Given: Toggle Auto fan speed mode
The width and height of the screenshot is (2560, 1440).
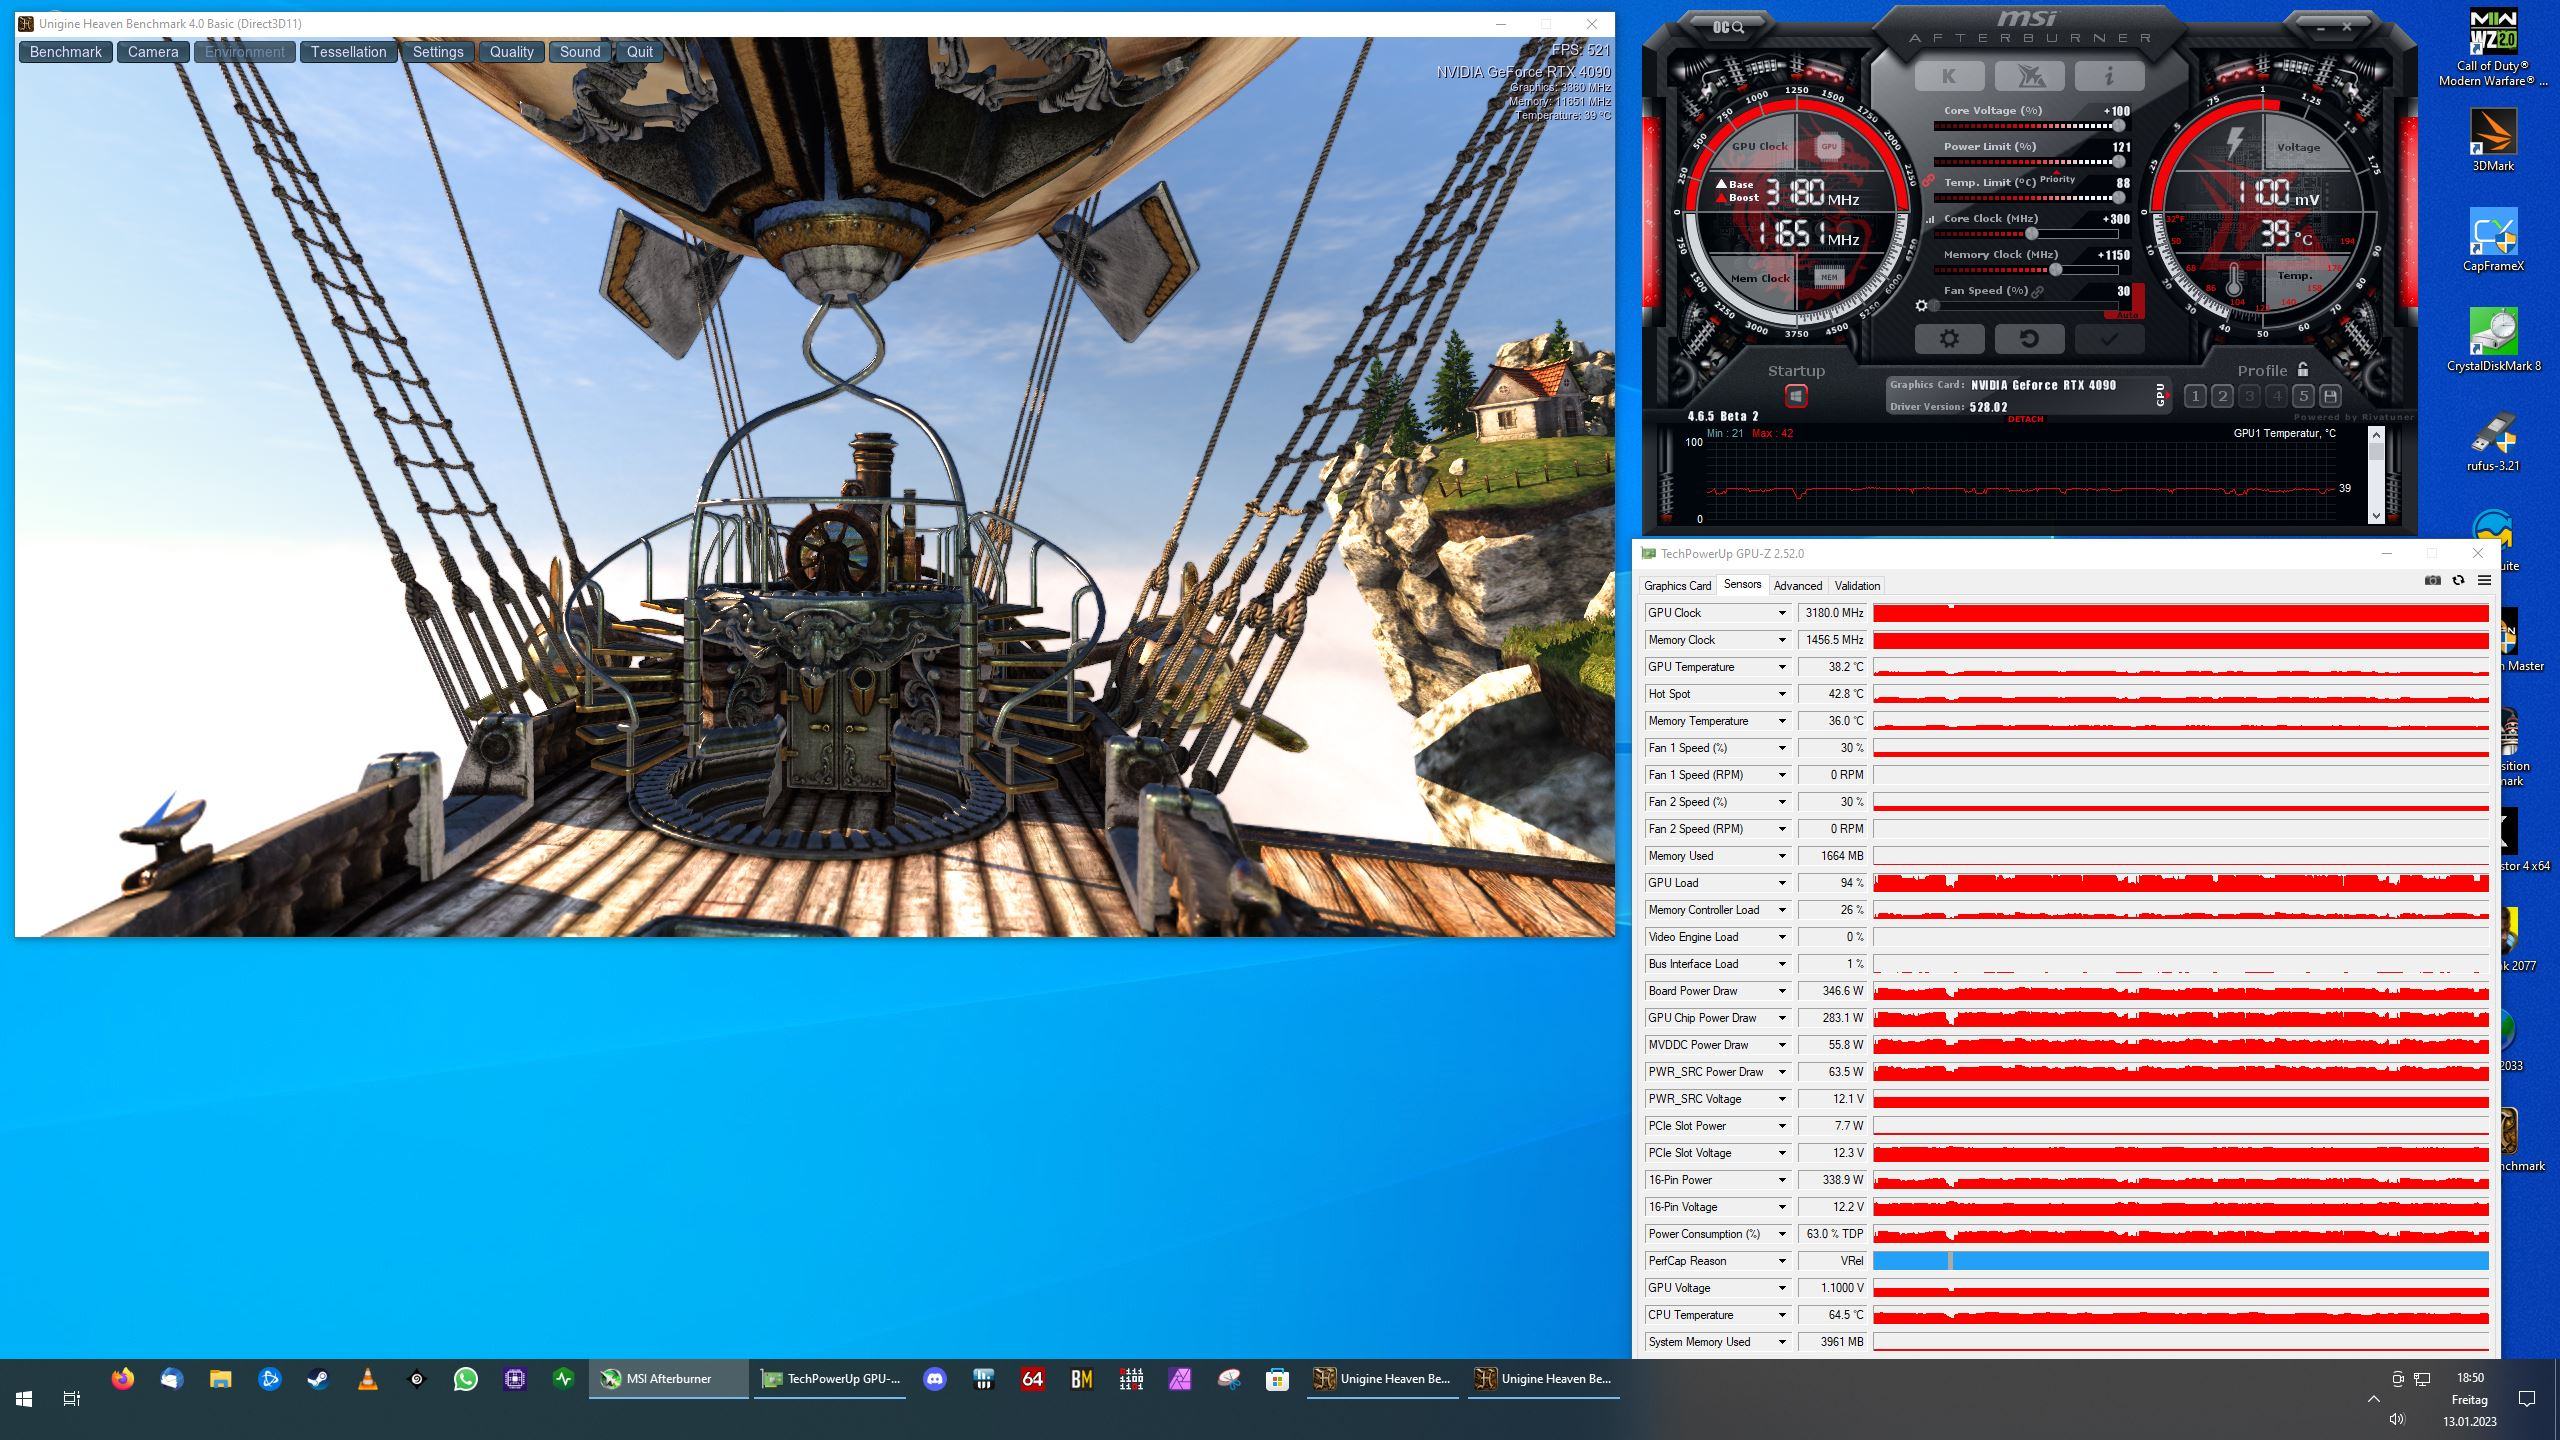Looking at the screenshot, I should coord(2125,314).
